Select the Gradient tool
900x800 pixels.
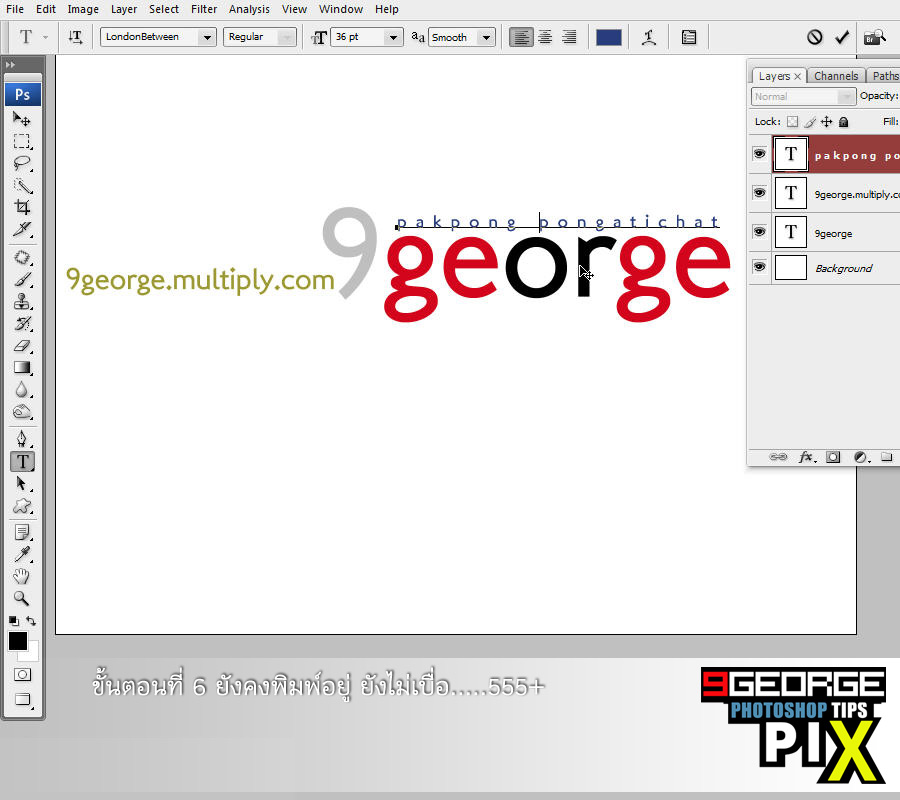coord(22,367)
